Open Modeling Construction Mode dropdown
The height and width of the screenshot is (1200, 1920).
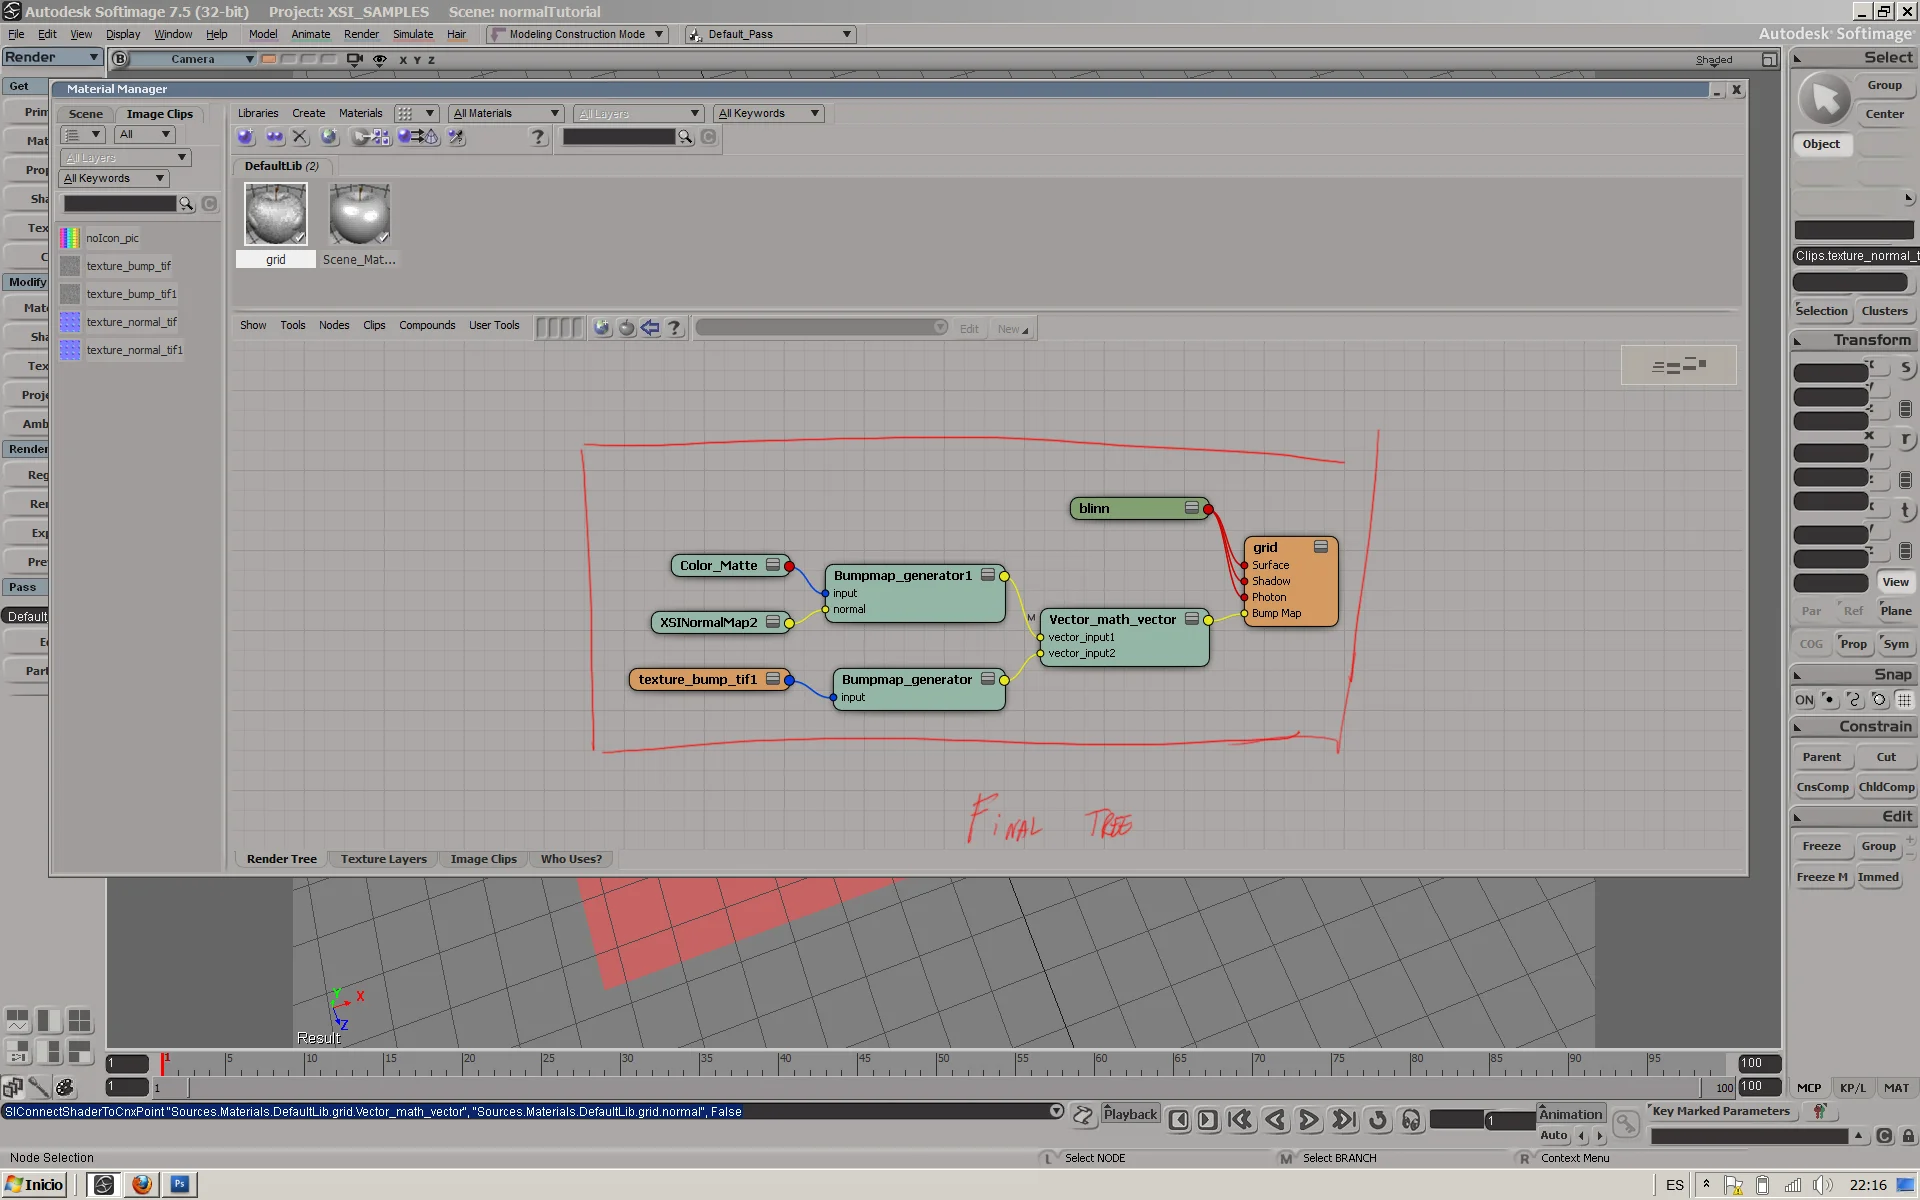(577, 34)
